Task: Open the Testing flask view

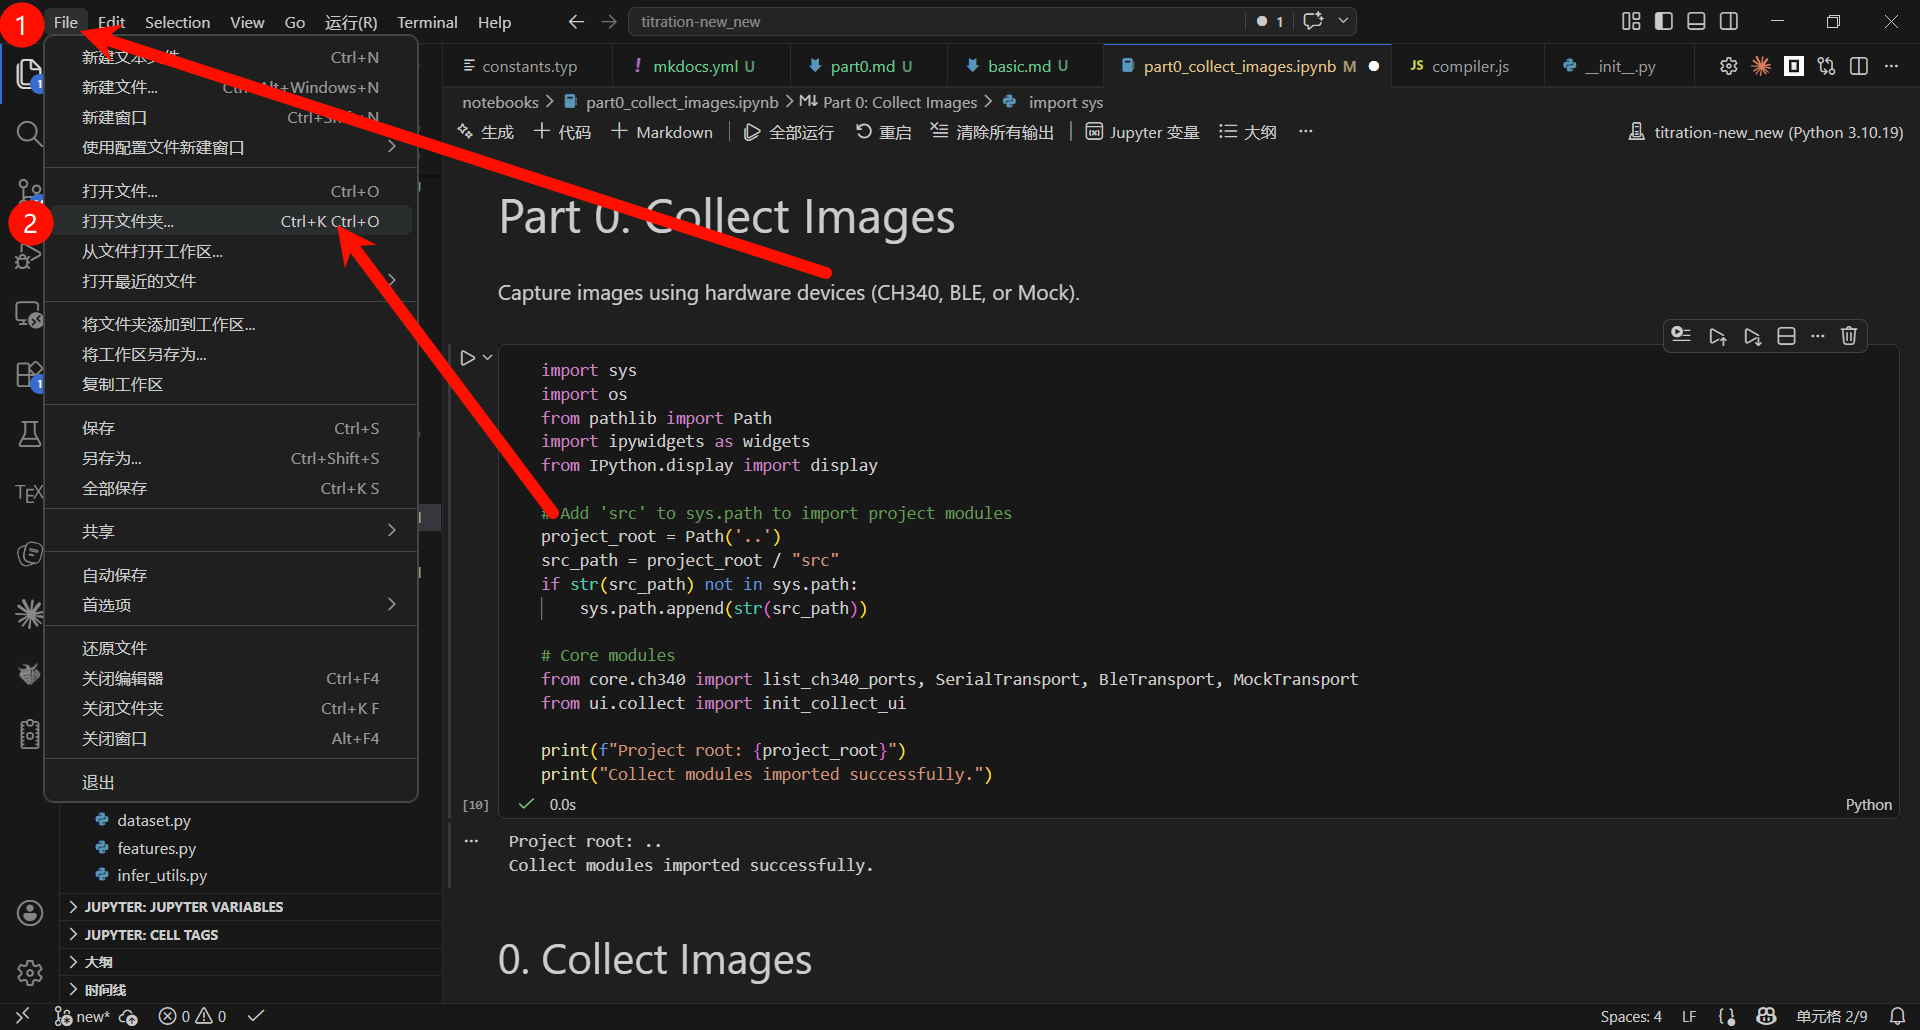Action: (29, 434)
